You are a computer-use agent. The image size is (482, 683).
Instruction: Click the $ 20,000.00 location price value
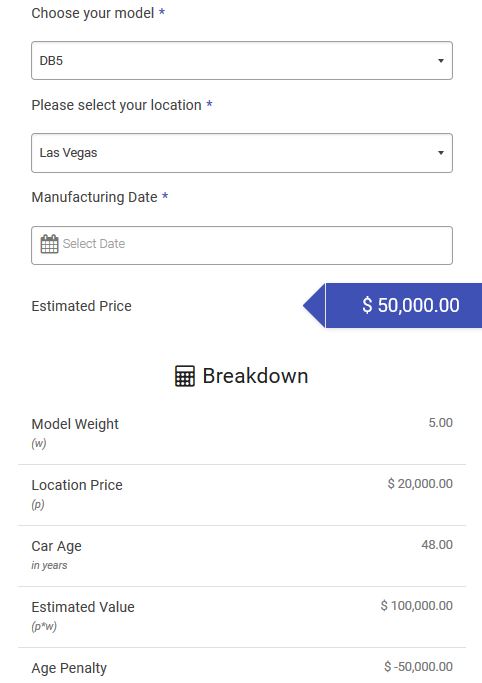coord(420,484)
